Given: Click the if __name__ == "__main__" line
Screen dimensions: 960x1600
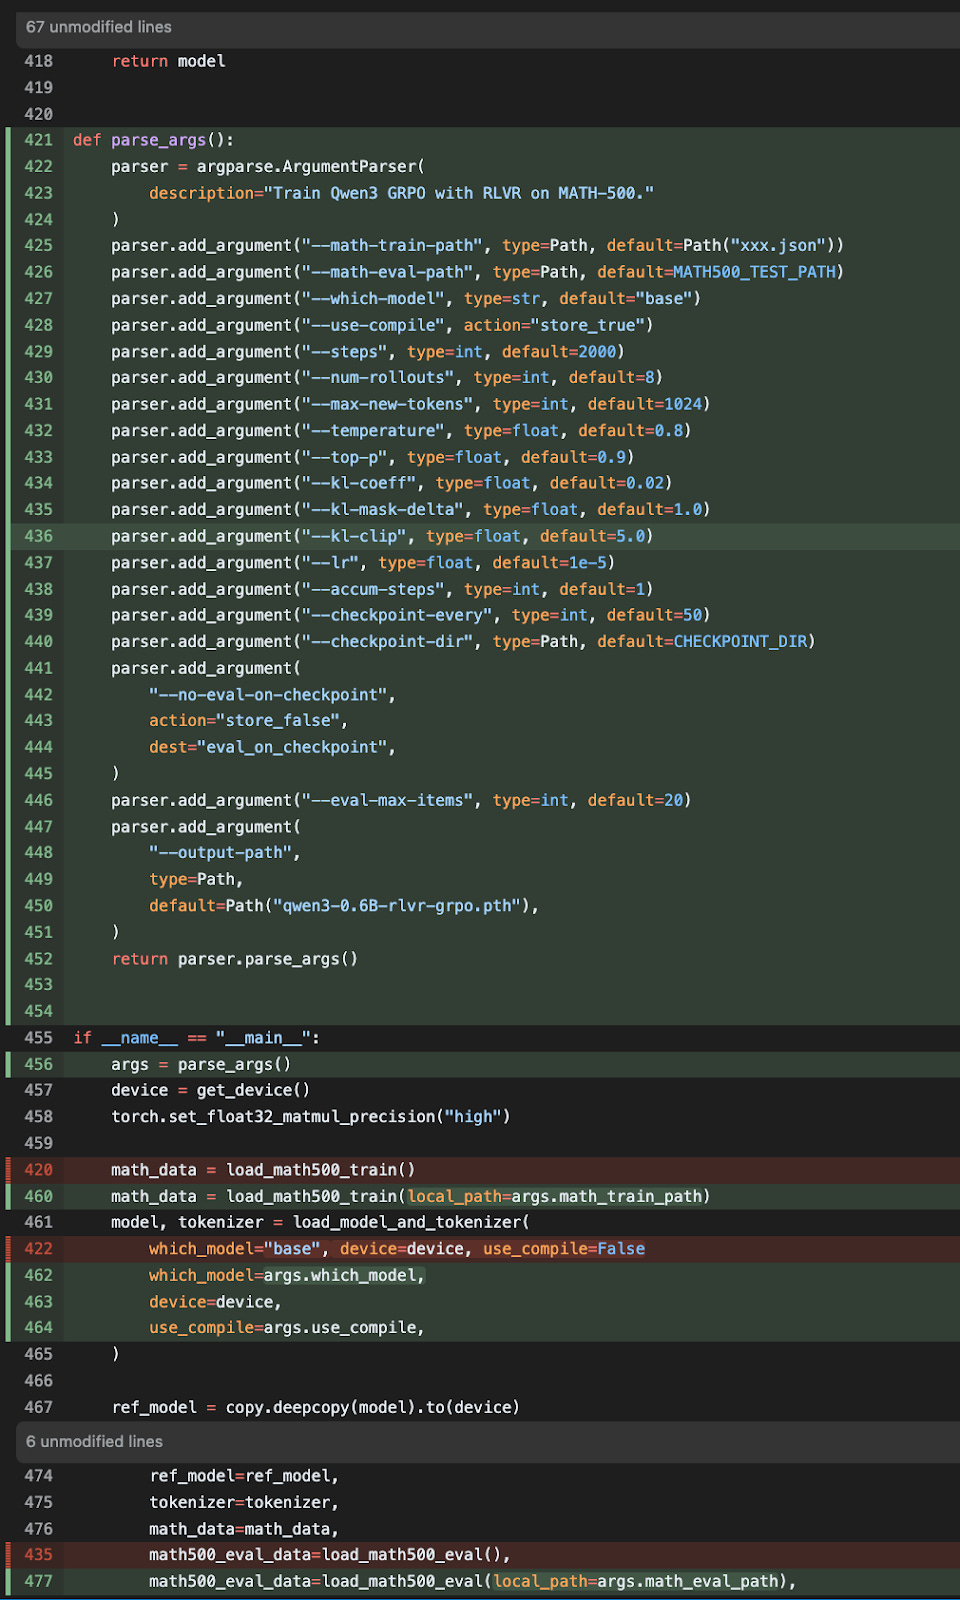Looking at the screenshot, I should point(196,1038).
